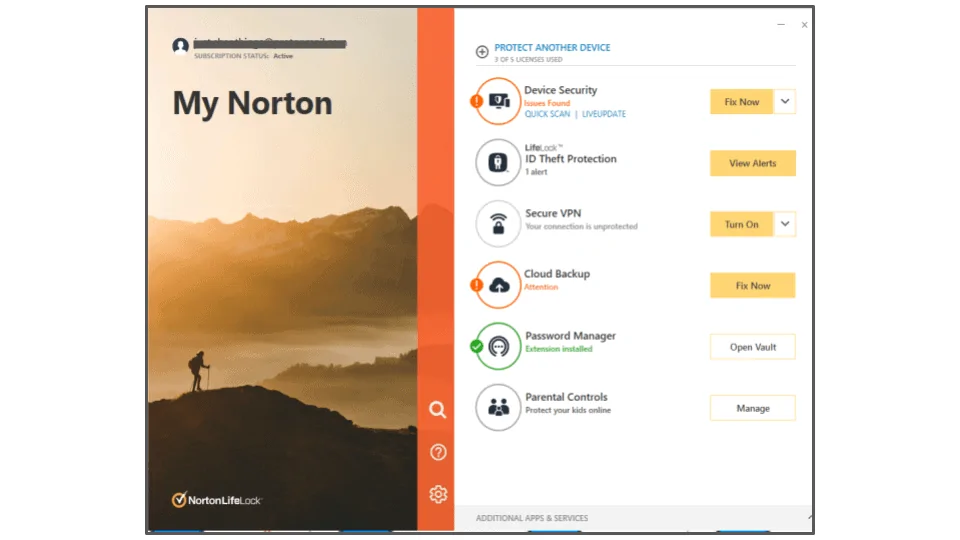The width and height of the screenshot is (960, 540).
Task: Click the Subscription Status Active text
Action: pyautogui.click(x=243, y=56)
